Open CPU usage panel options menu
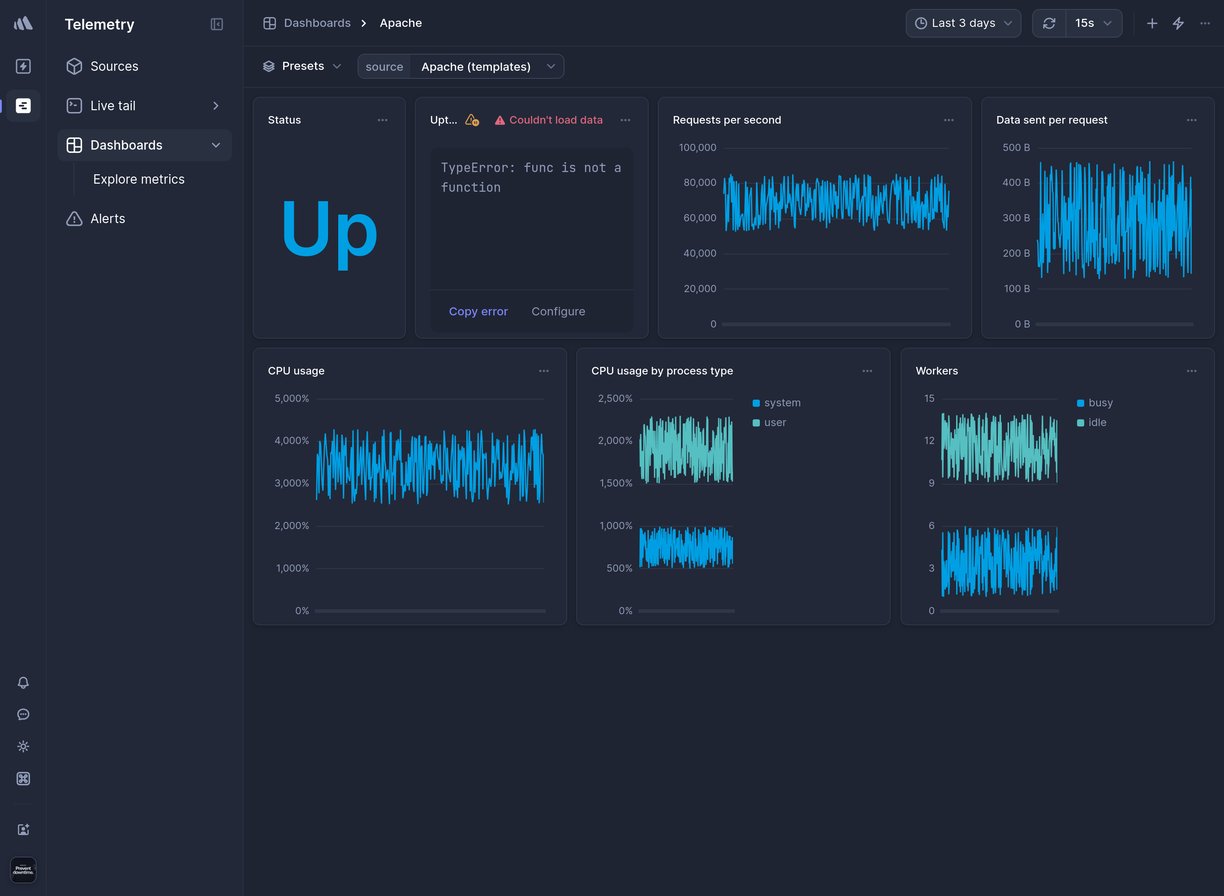 tap(544, 371)
